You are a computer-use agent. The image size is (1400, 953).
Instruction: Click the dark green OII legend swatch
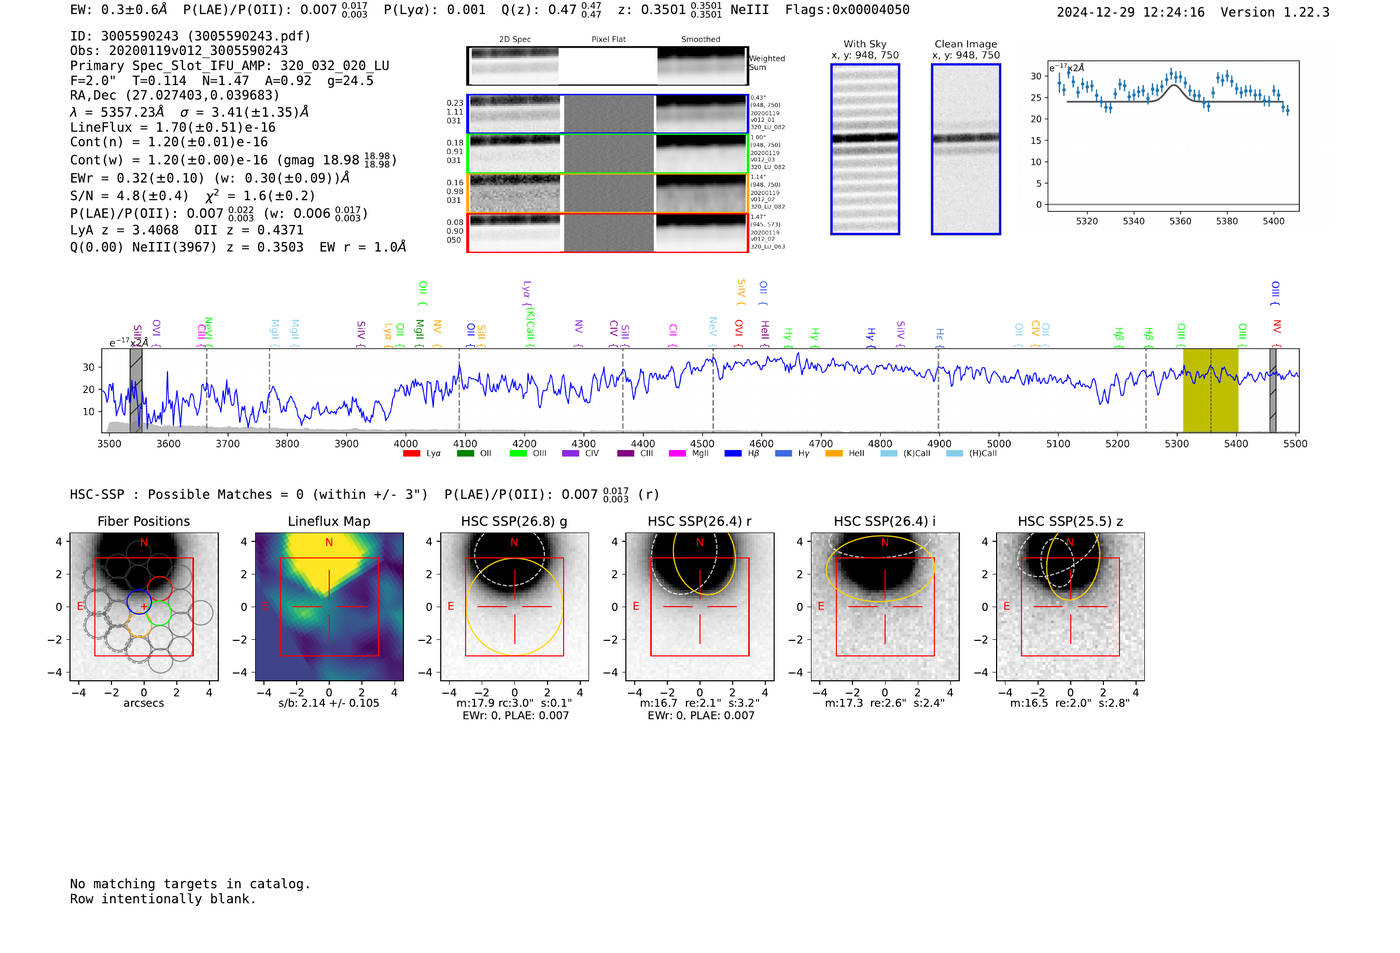coord(465,453)
